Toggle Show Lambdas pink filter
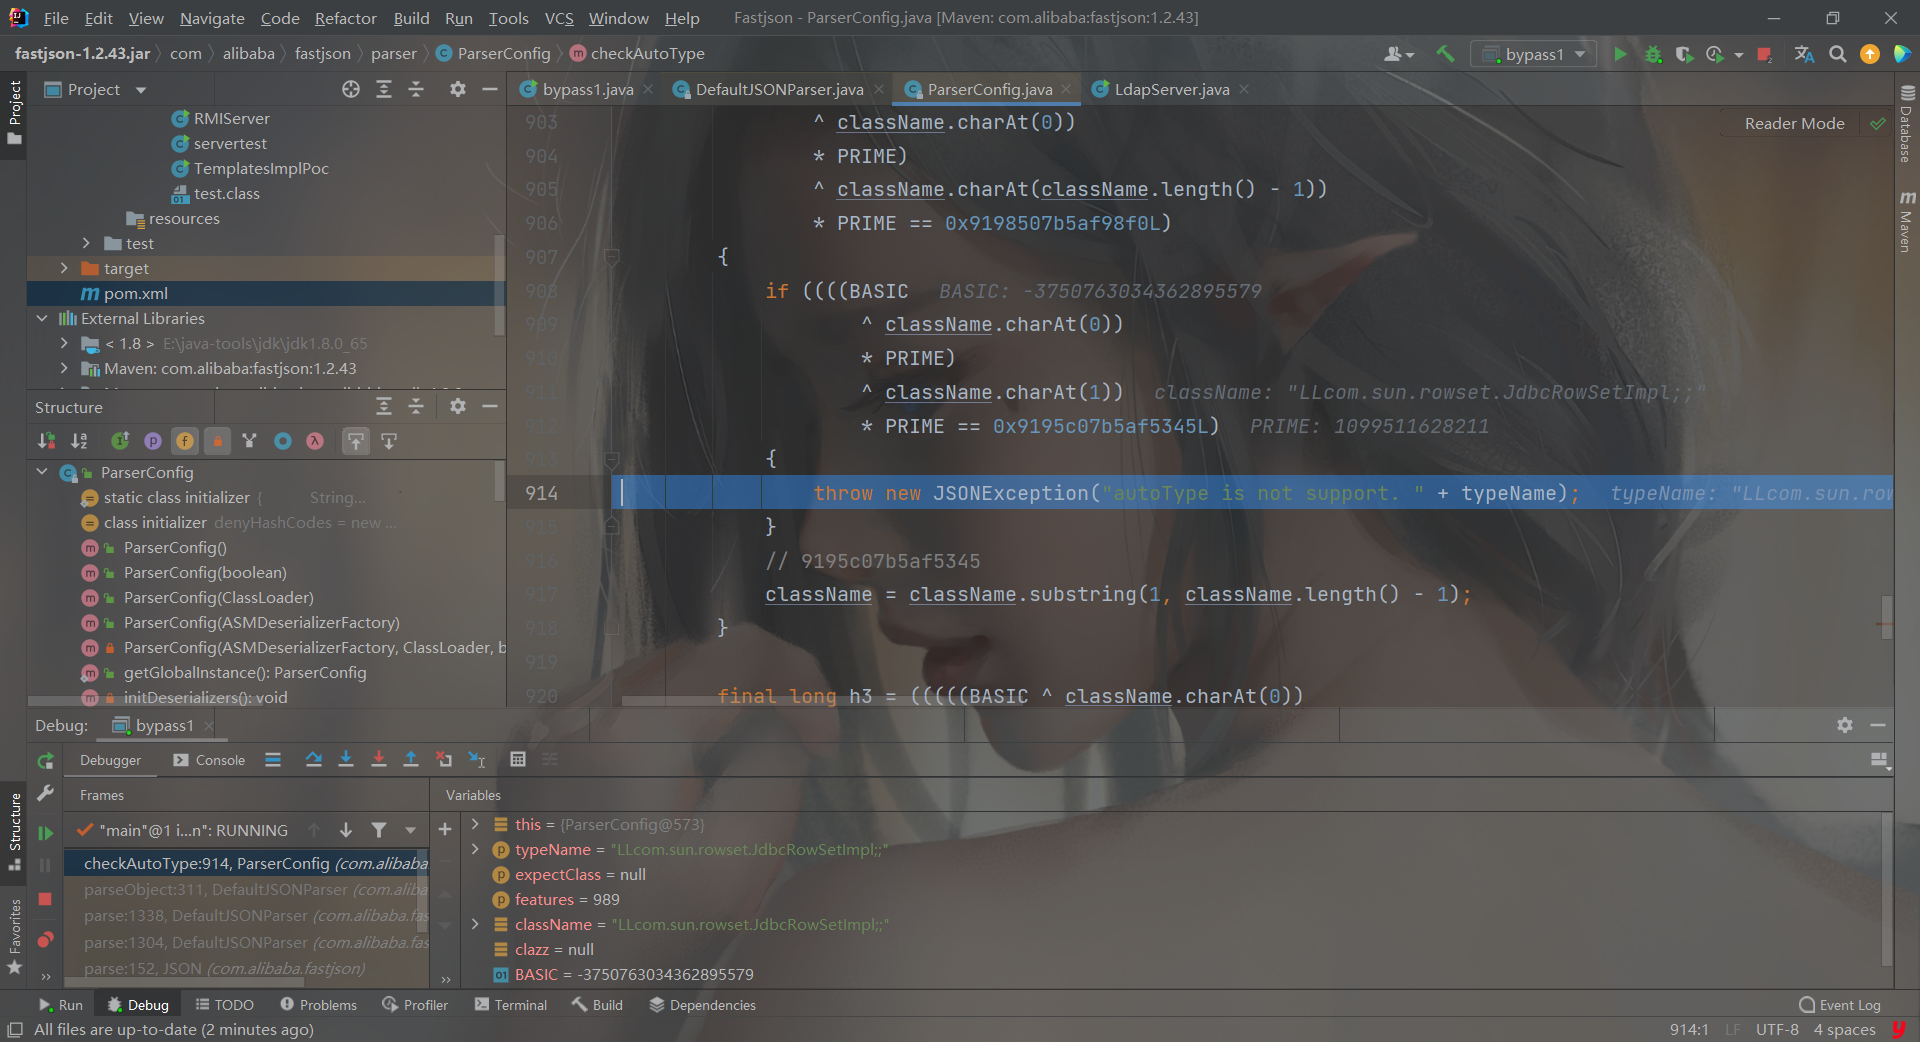The height and width of the screenshot is (1042, 1920). (315, 441)
